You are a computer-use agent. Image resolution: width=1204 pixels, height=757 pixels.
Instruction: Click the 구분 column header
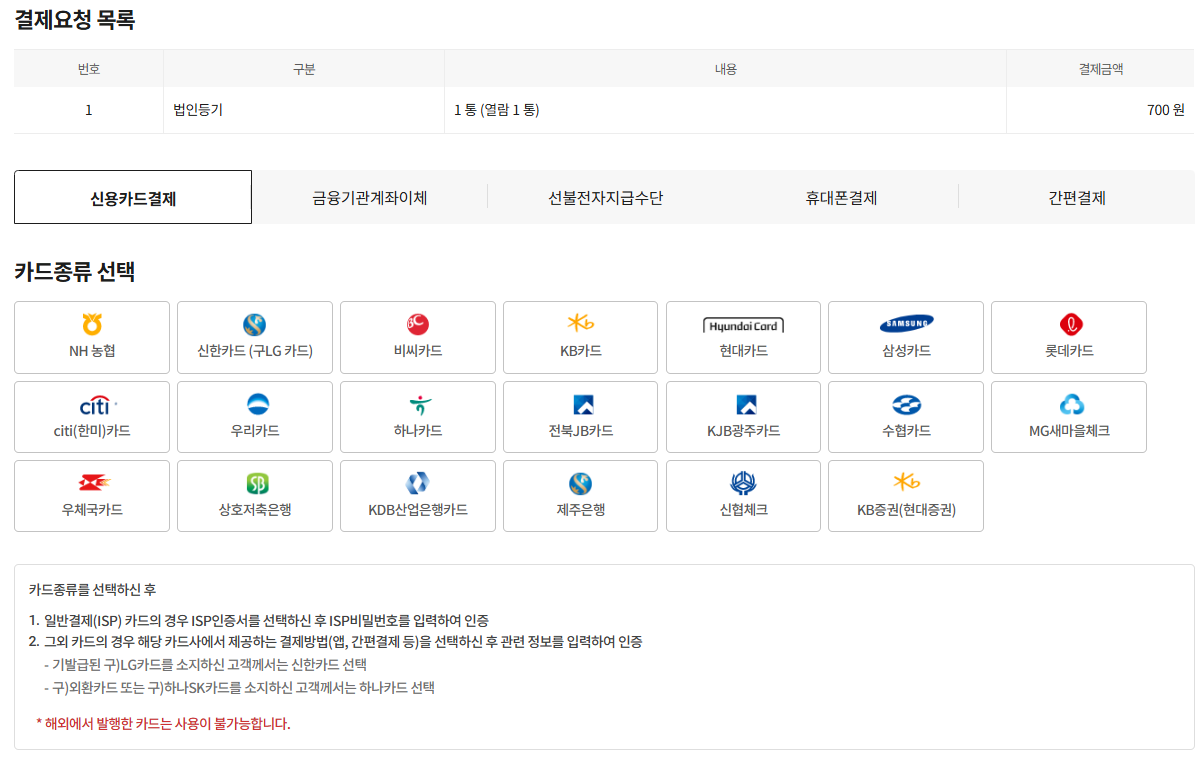point(304,69)
